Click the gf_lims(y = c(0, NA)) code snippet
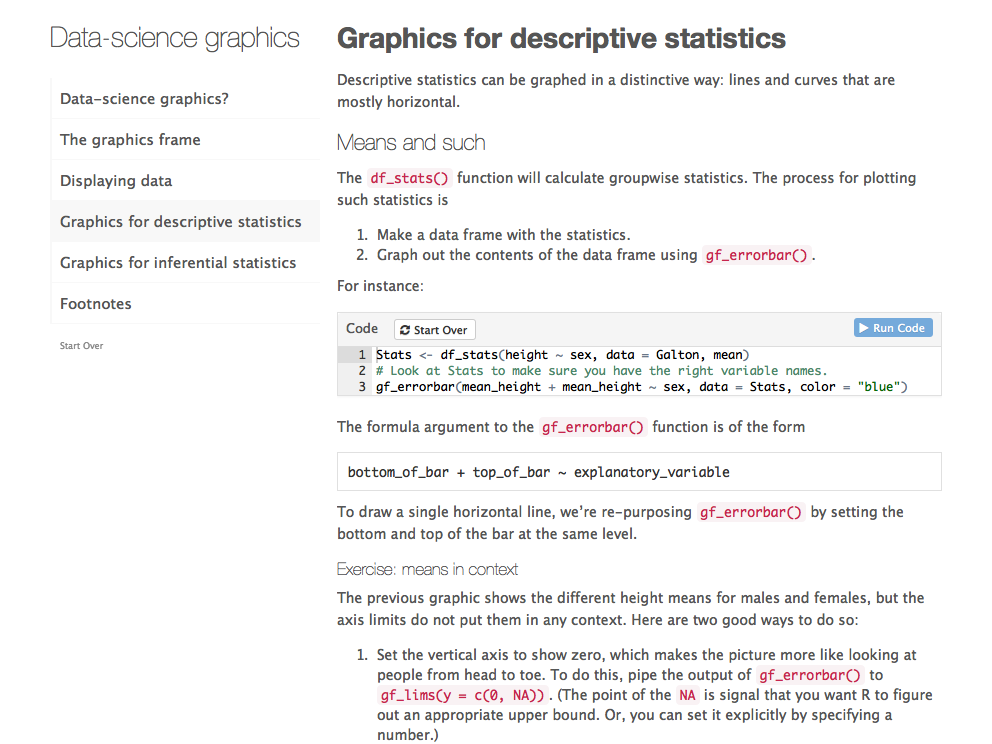Viewport: 992px width, 744px height. (x=461, y=695)
